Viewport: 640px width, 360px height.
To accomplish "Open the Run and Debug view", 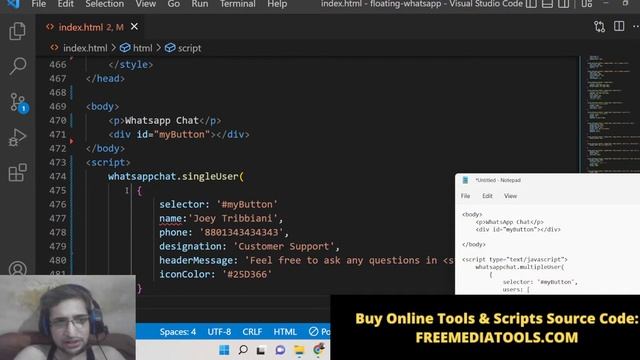I will 17,138.
